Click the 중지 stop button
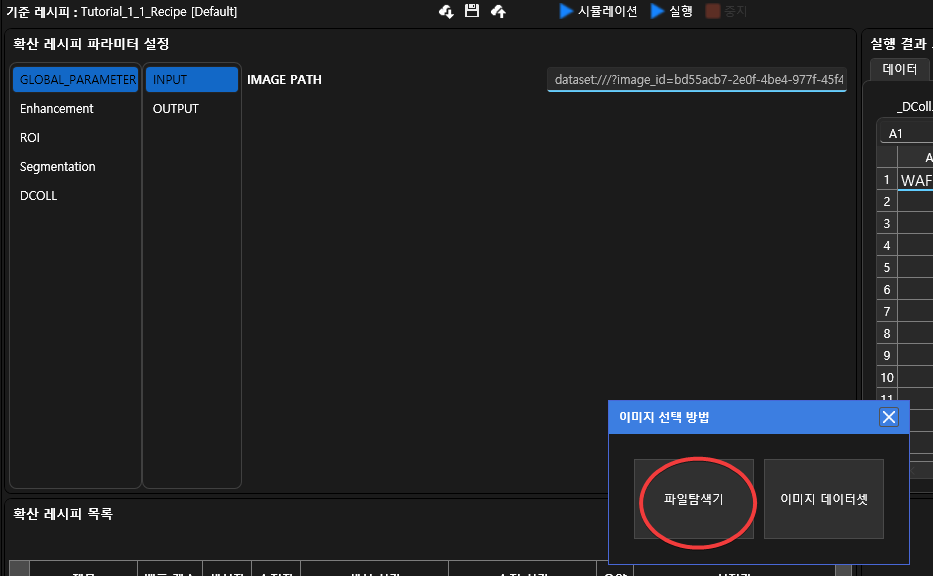Image resolution: width=933 pixels, height=576 pixels. (x=726, y=12)
